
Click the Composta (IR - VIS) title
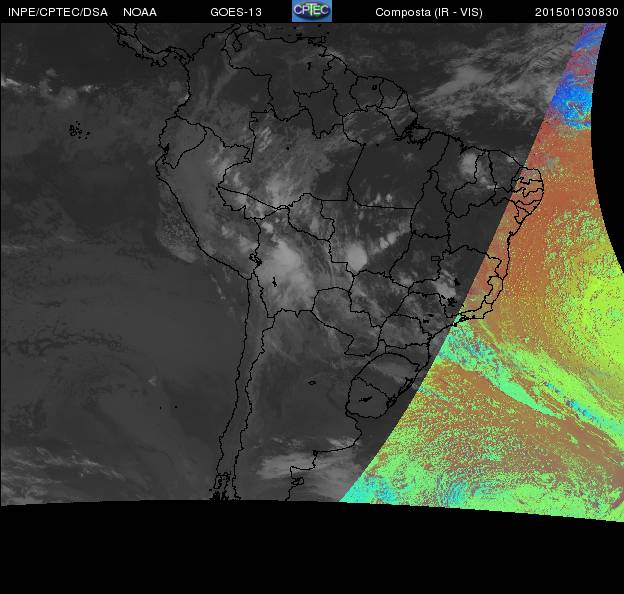(429, 12)
